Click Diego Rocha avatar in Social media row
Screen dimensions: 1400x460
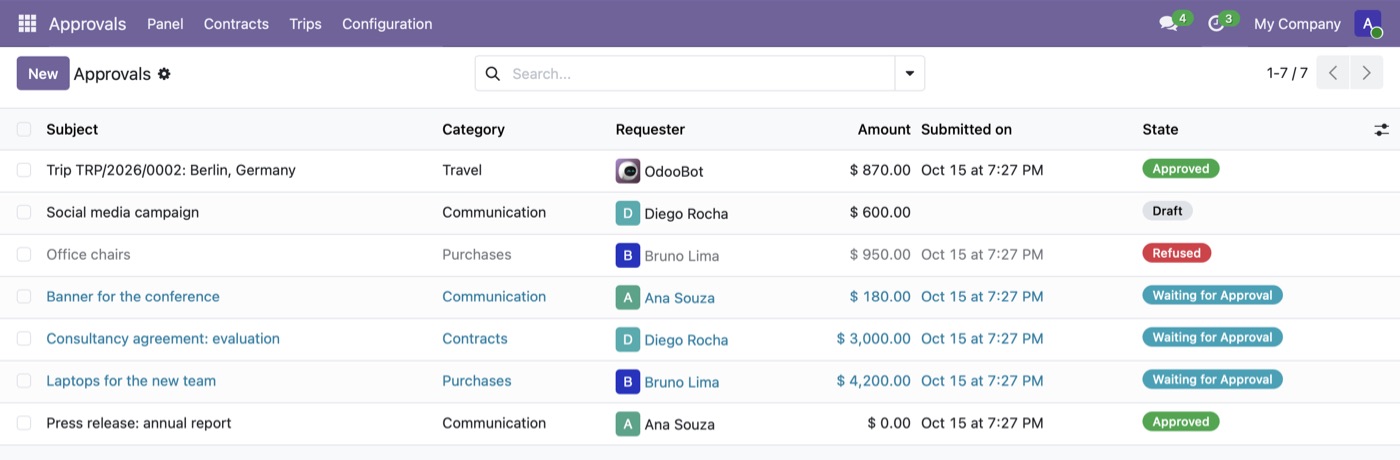click(627, 213)
